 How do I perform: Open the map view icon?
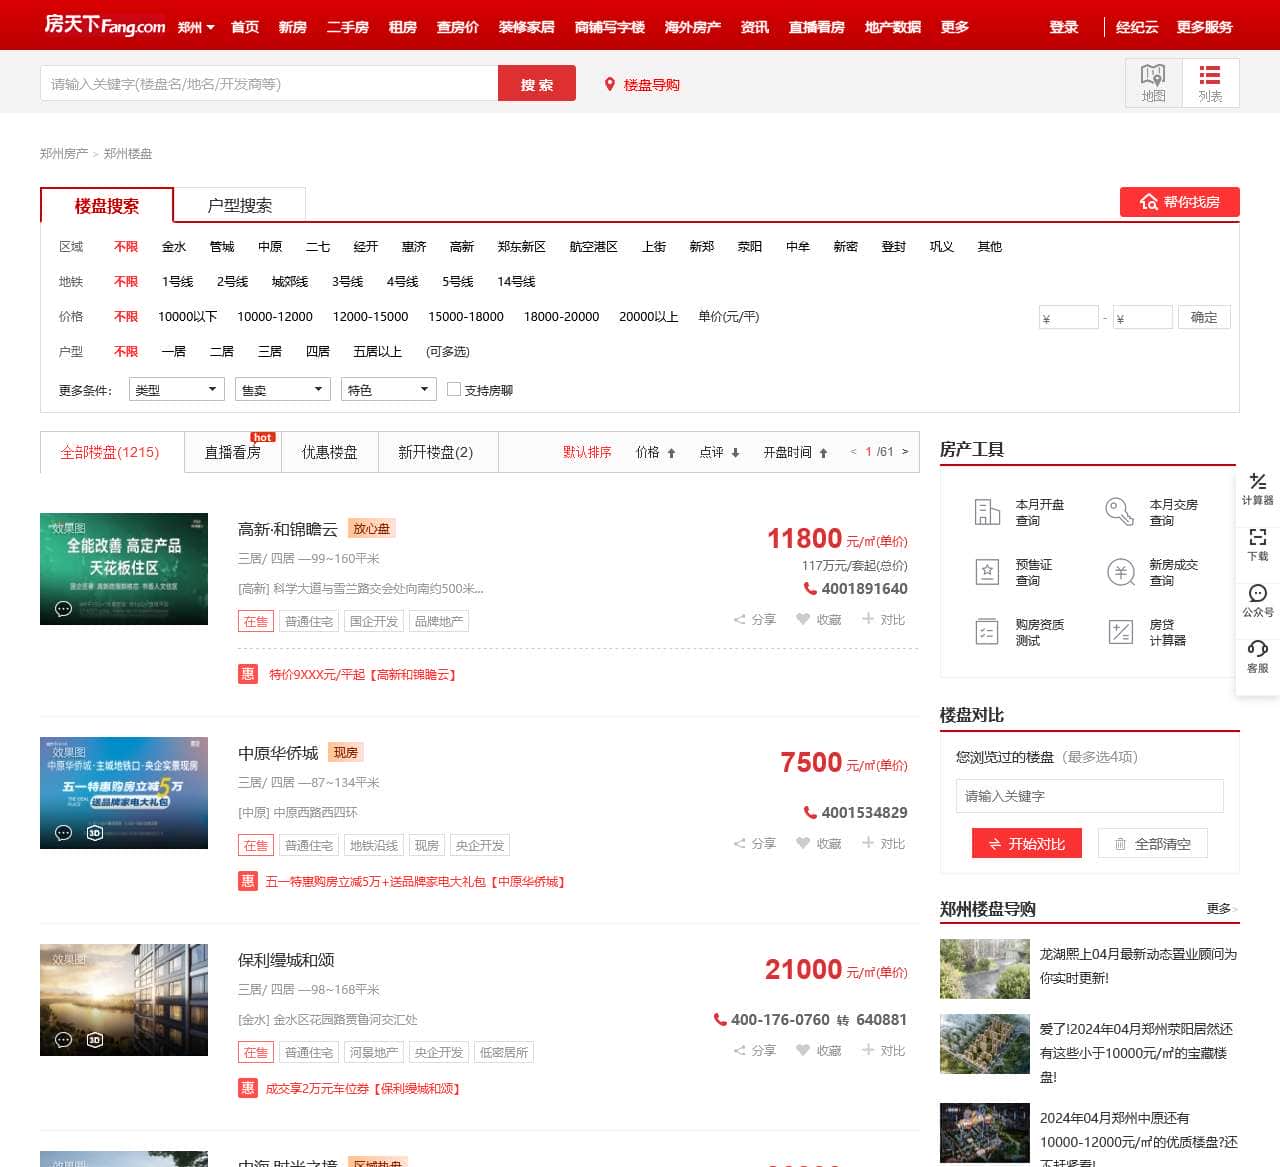pyautogui.click(x=1153, y=83)
